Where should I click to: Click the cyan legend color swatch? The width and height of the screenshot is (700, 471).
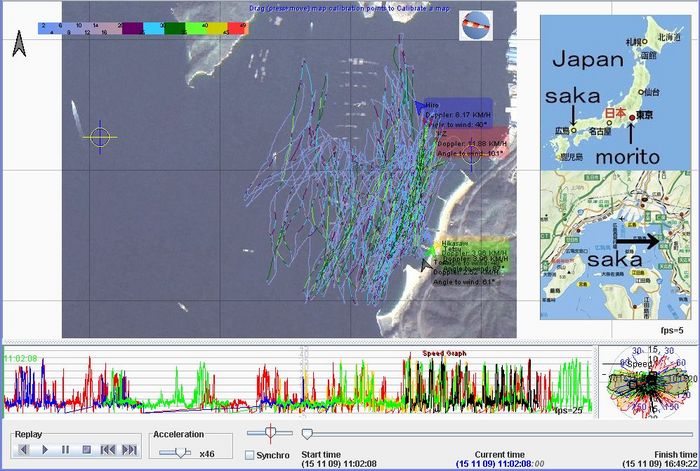[x=154, y=29]
